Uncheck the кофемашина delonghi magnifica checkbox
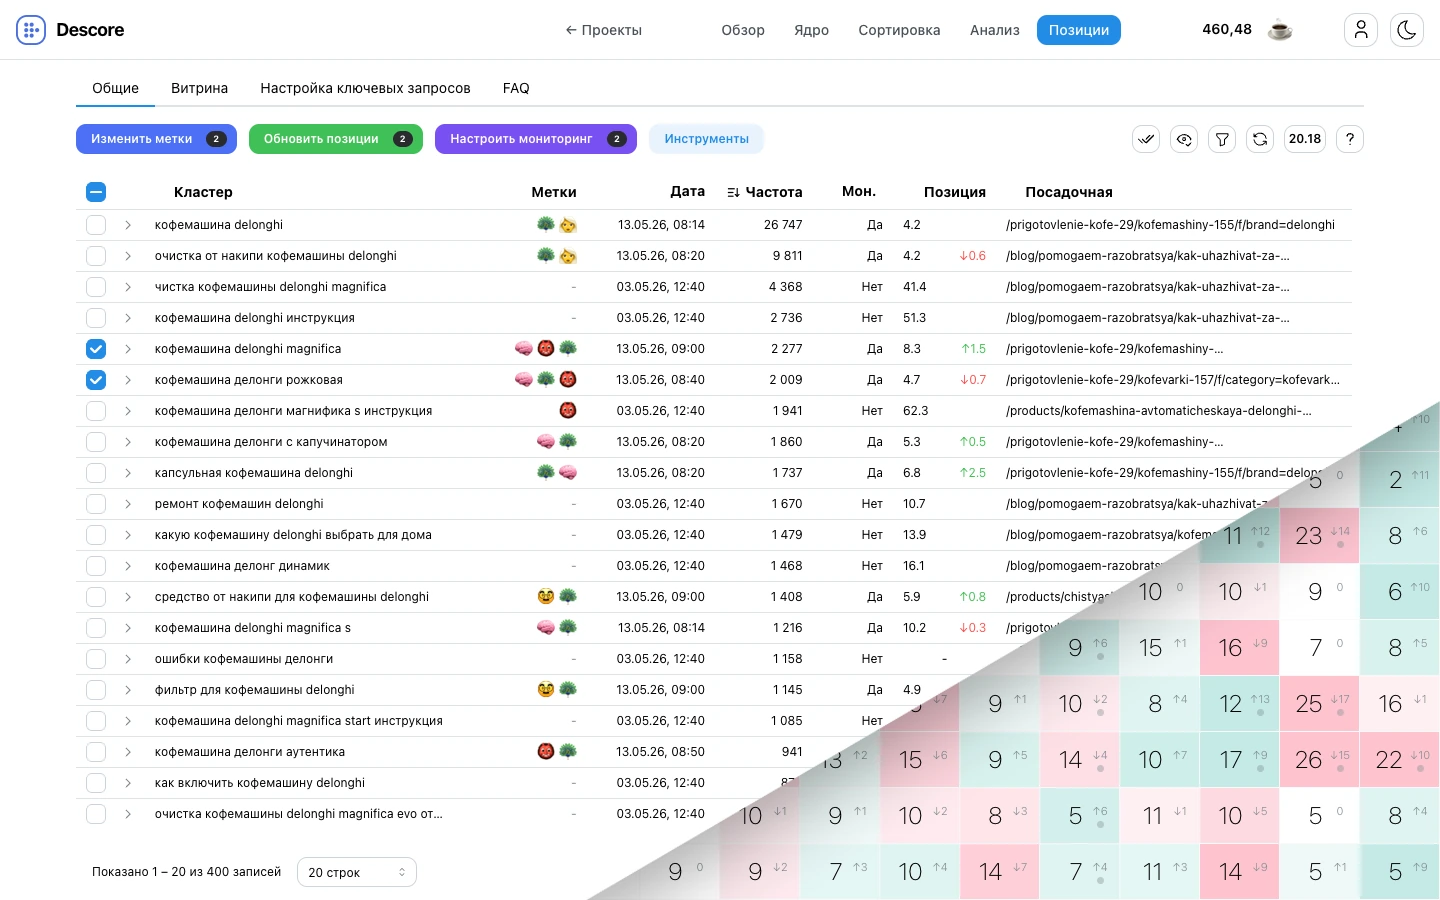1440x900 pixels. coord(96,349)
